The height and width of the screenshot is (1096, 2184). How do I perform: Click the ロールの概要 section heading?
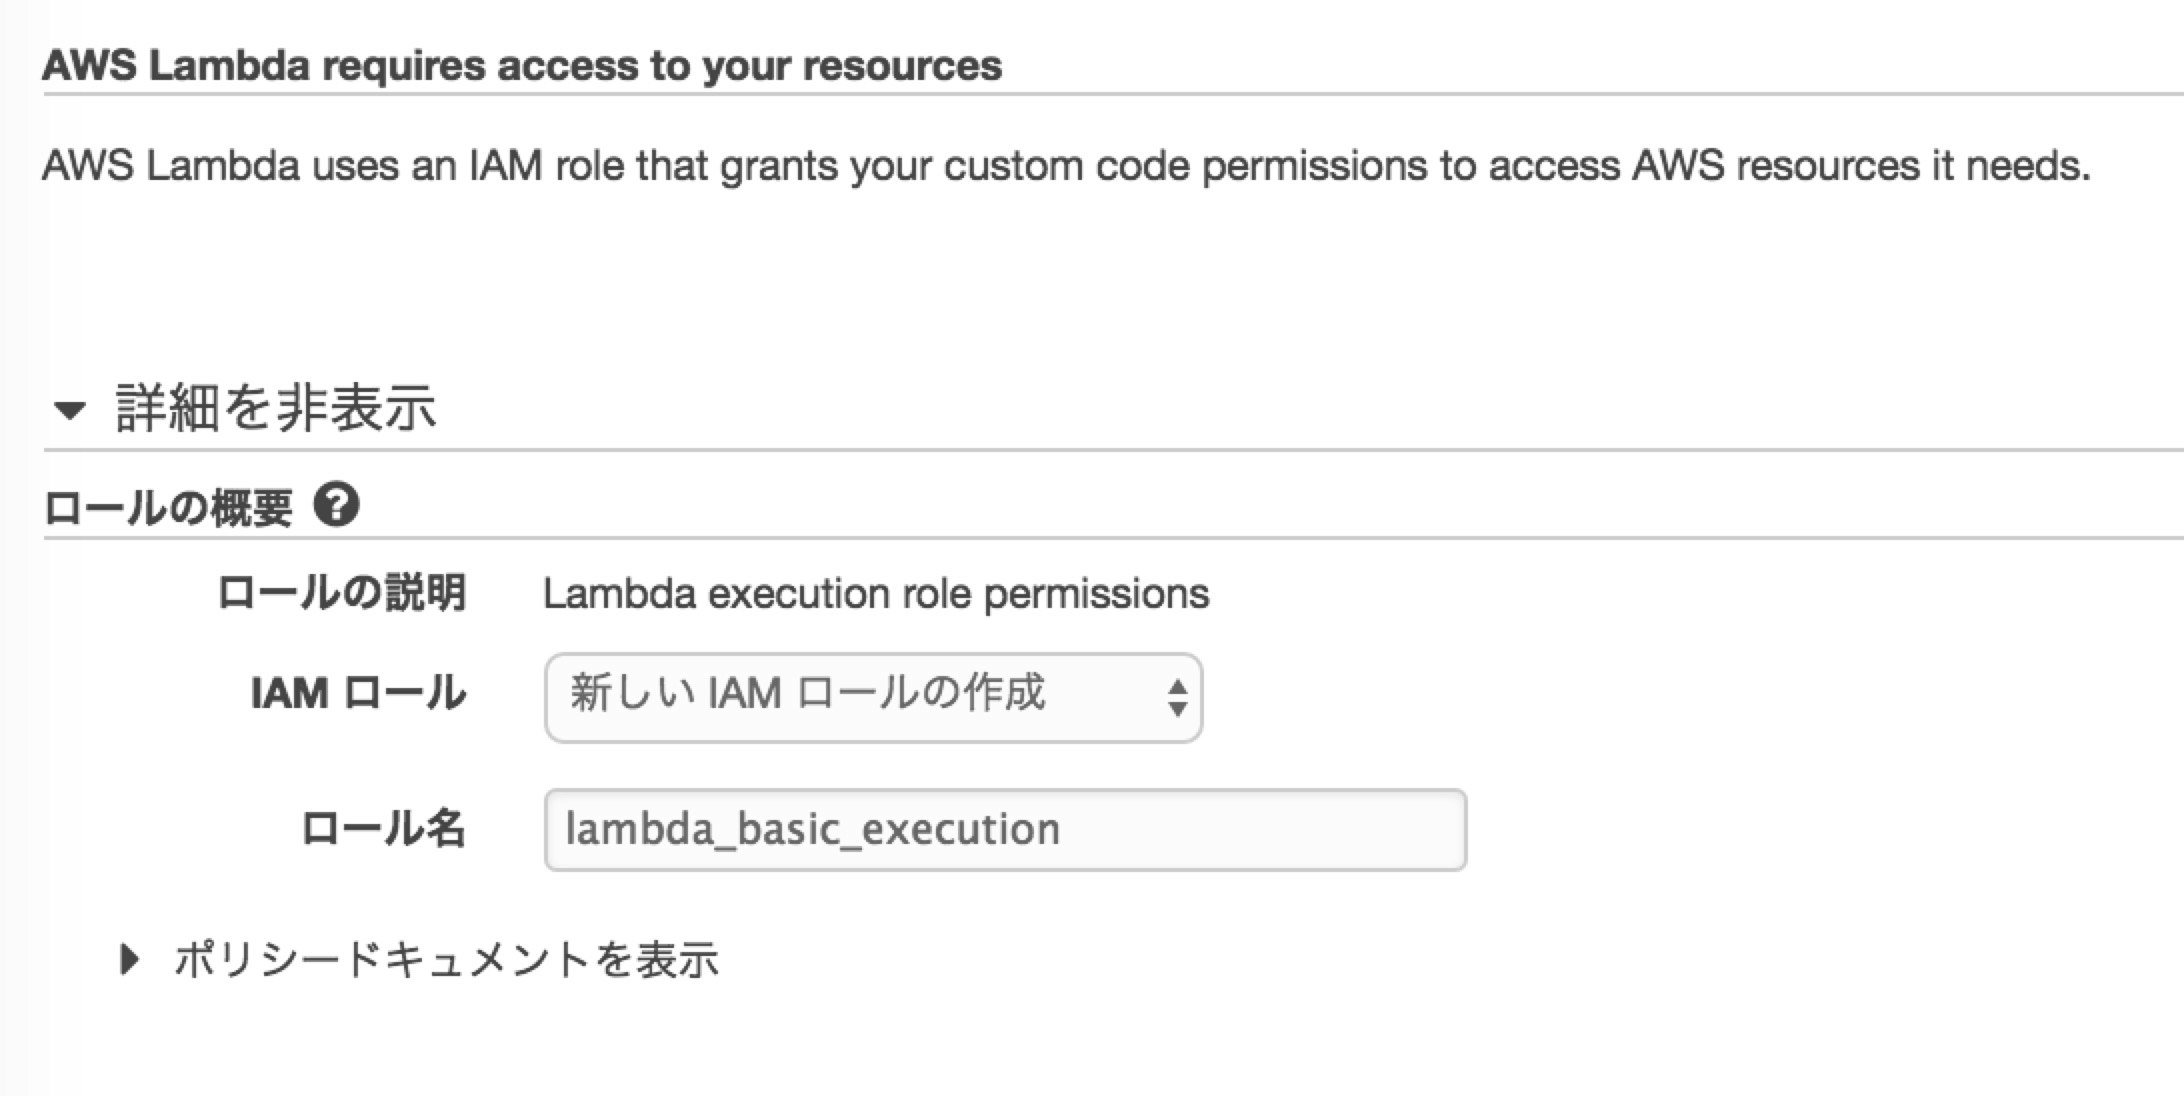pos(168,507)
